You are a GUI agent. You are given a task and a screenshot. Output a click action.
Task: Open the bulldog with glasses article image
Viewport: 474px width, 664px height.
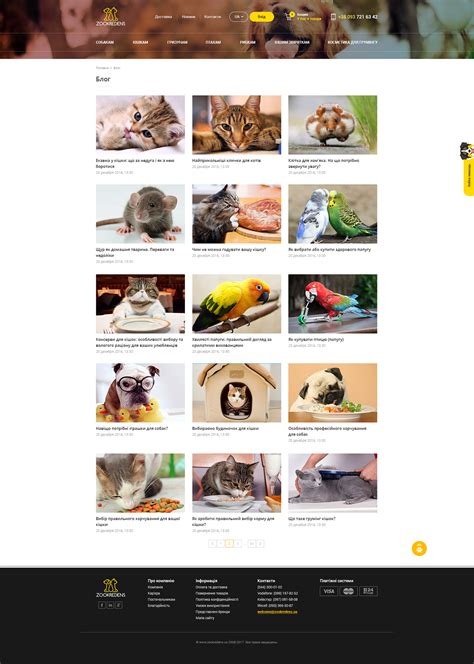140,393
